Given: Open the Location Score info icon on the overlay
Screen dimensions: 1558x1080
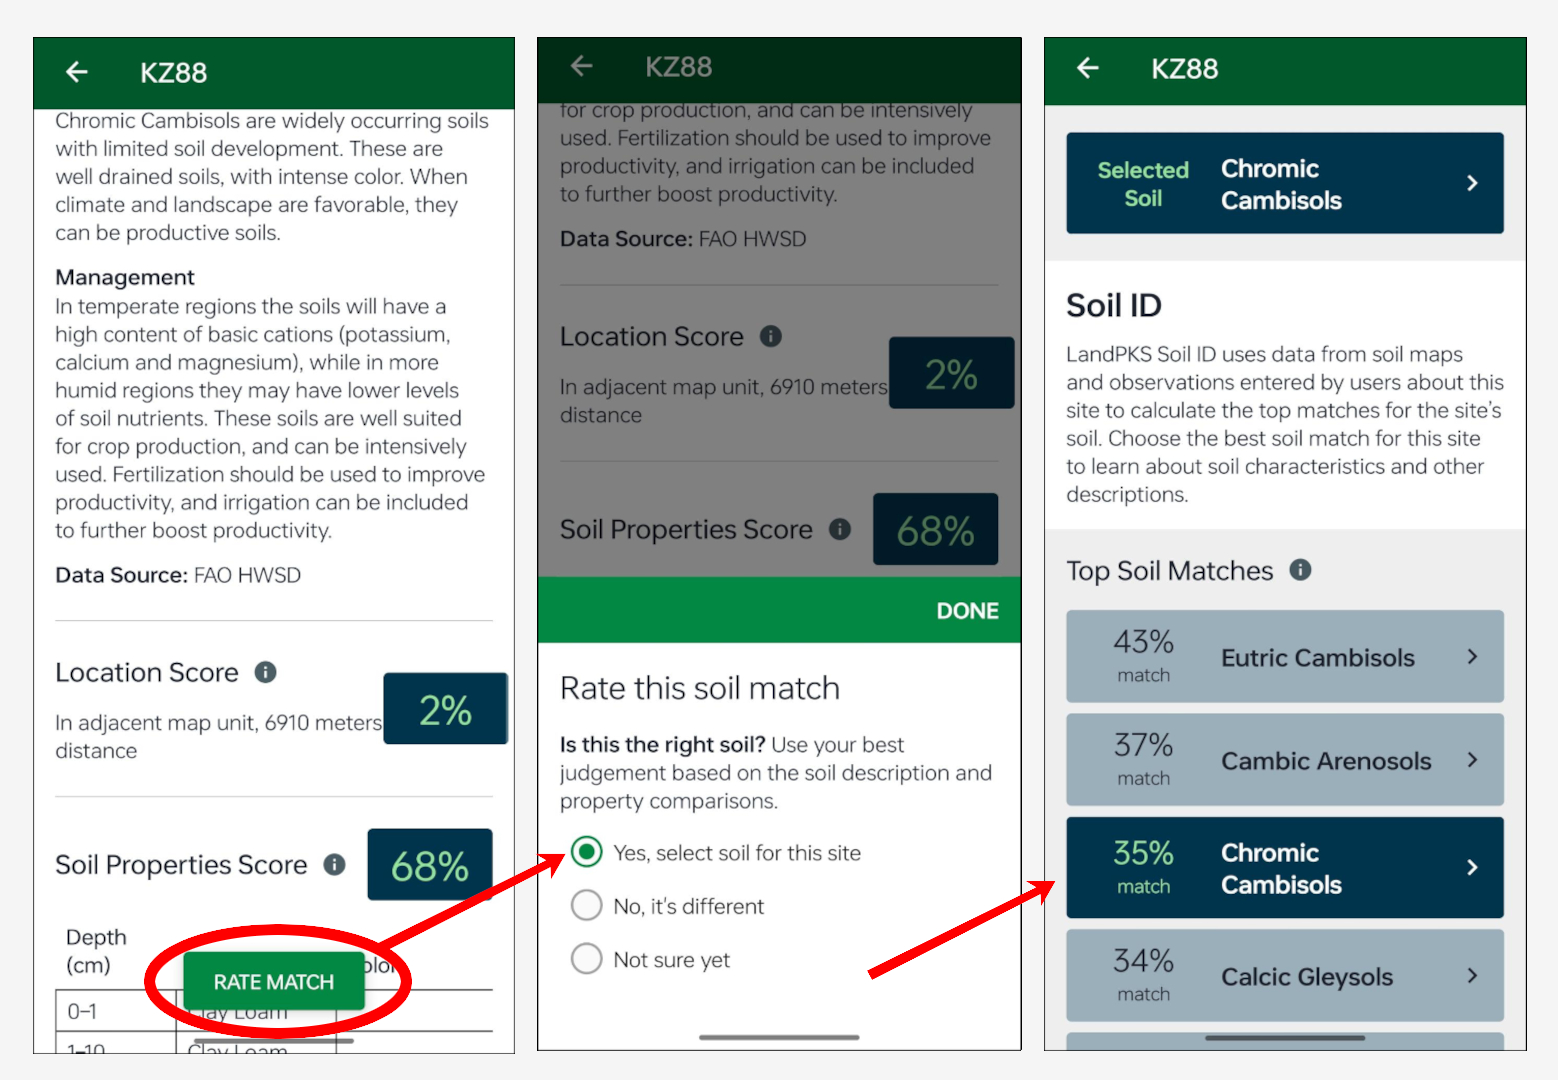Looking at the screenshot, I should coord(770,336).
